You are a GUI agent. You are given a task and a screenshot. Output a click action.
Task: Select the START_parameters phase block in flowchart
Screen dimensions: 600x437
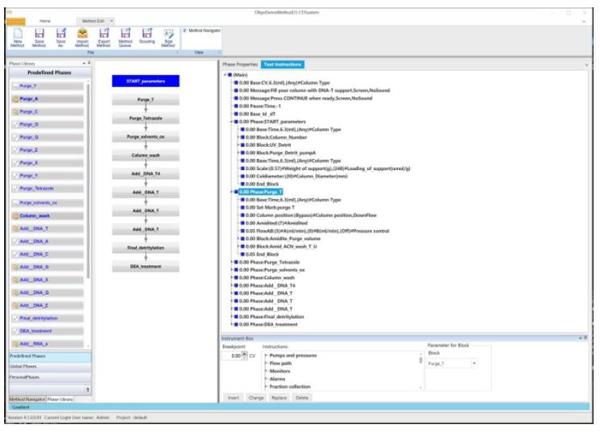tap(146, 80)
